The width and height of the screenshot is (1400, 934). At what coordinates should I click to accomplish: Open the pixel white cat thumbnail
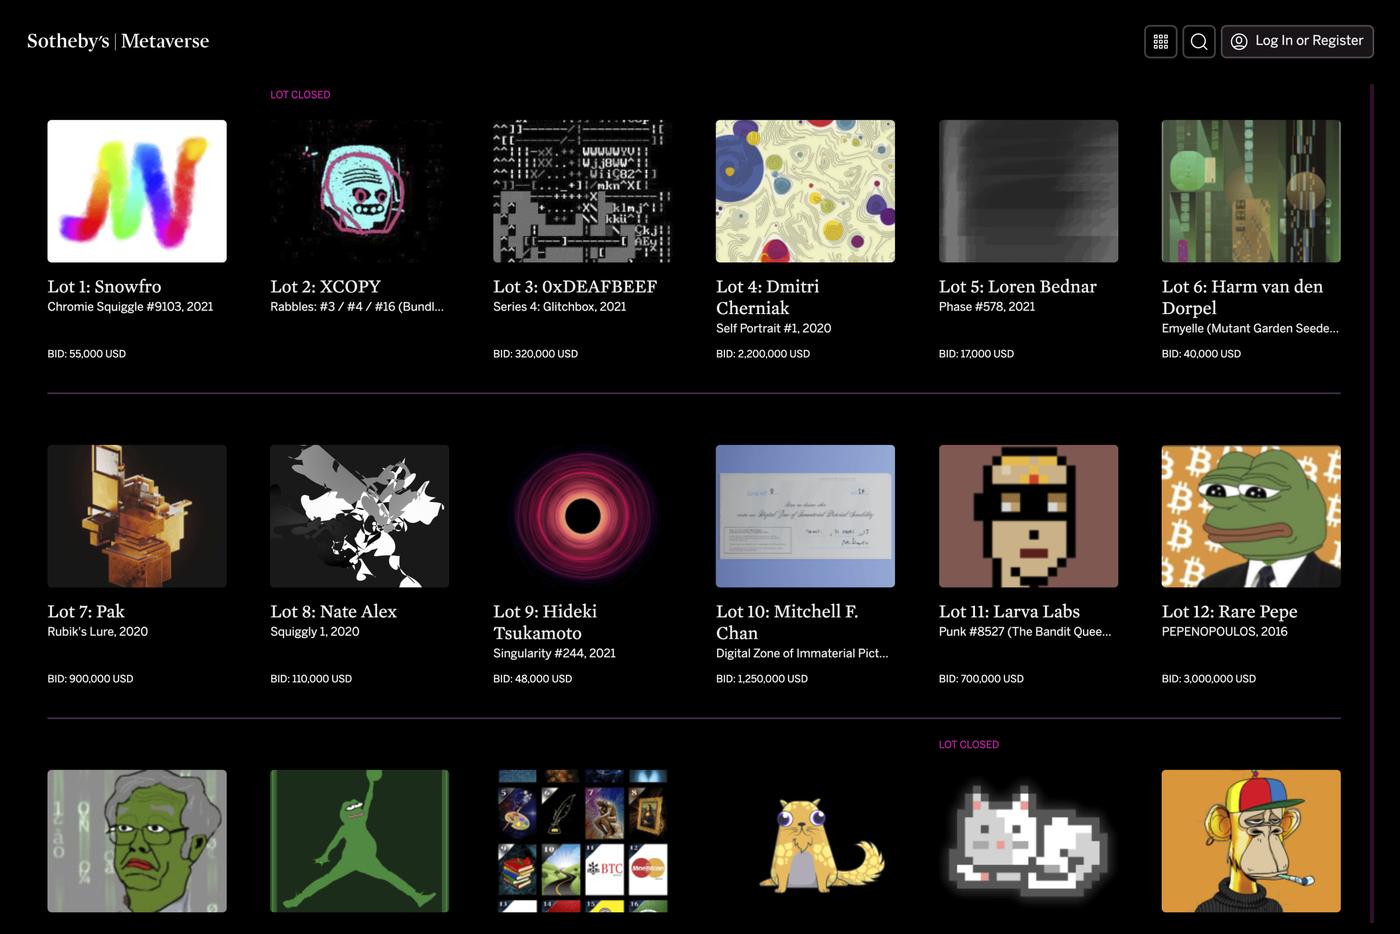[1028, 841]
